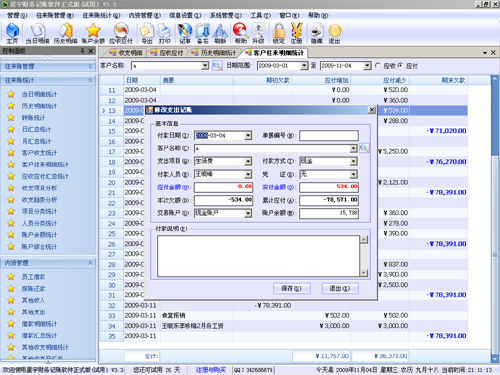This screenshot has height=375, width=500.
Task: Expand the 往来账管理 sidebar section
Action: (x=90, y=66)
